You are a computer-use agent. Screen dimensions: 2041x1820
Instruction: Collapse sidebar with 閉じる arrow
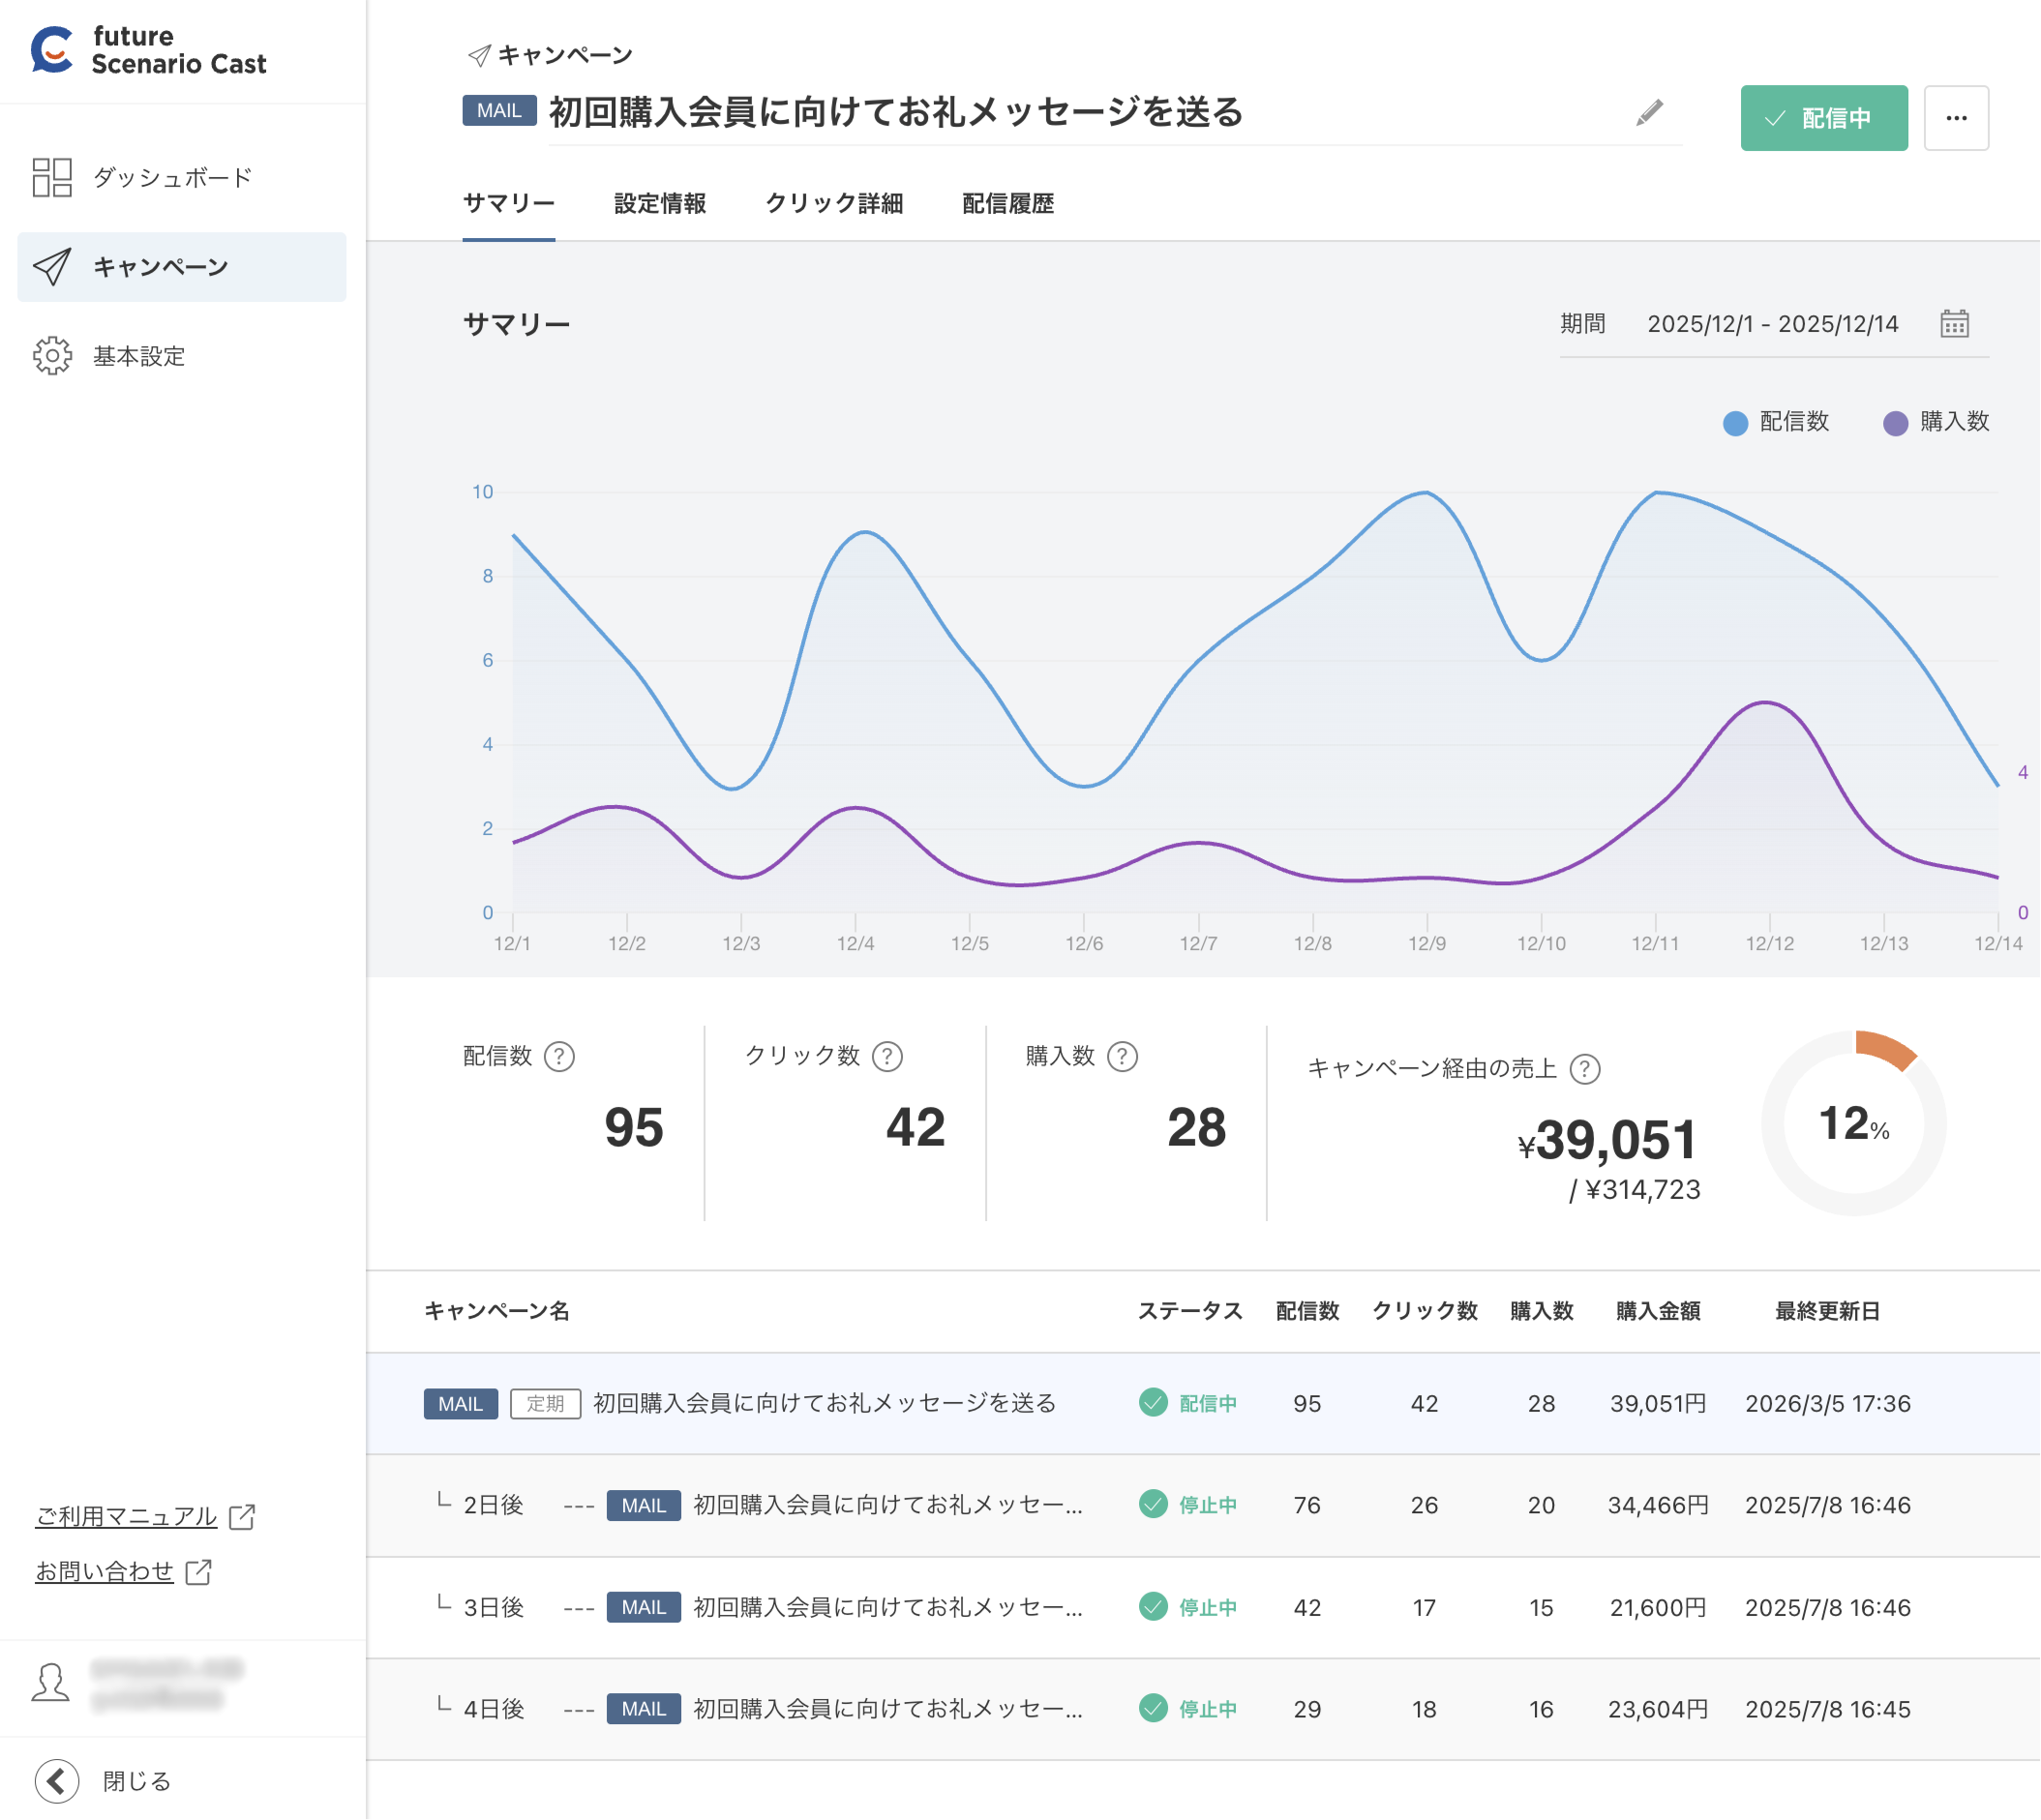click(x=57, y=1780)
